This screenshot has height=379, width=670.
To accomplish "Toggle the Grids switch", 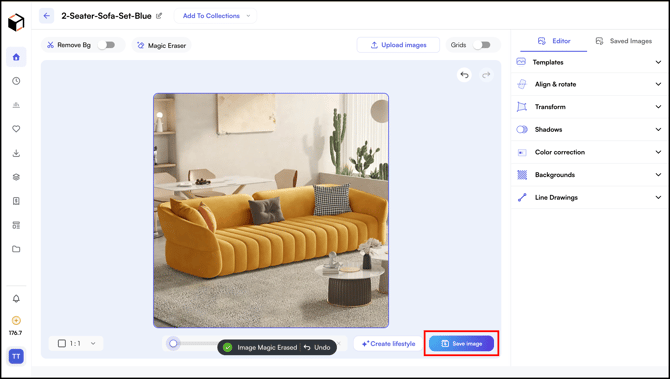I will pos(482,45).
